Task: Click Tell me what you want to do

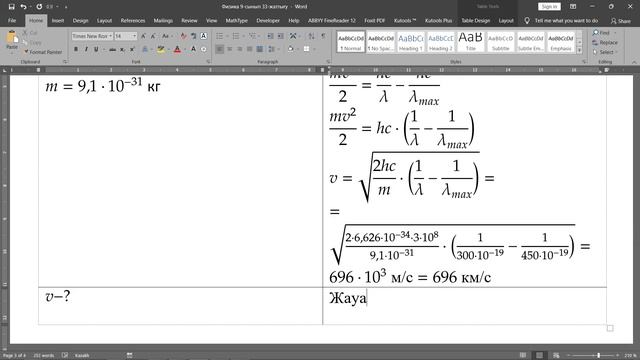Action: tap(566, 21)
